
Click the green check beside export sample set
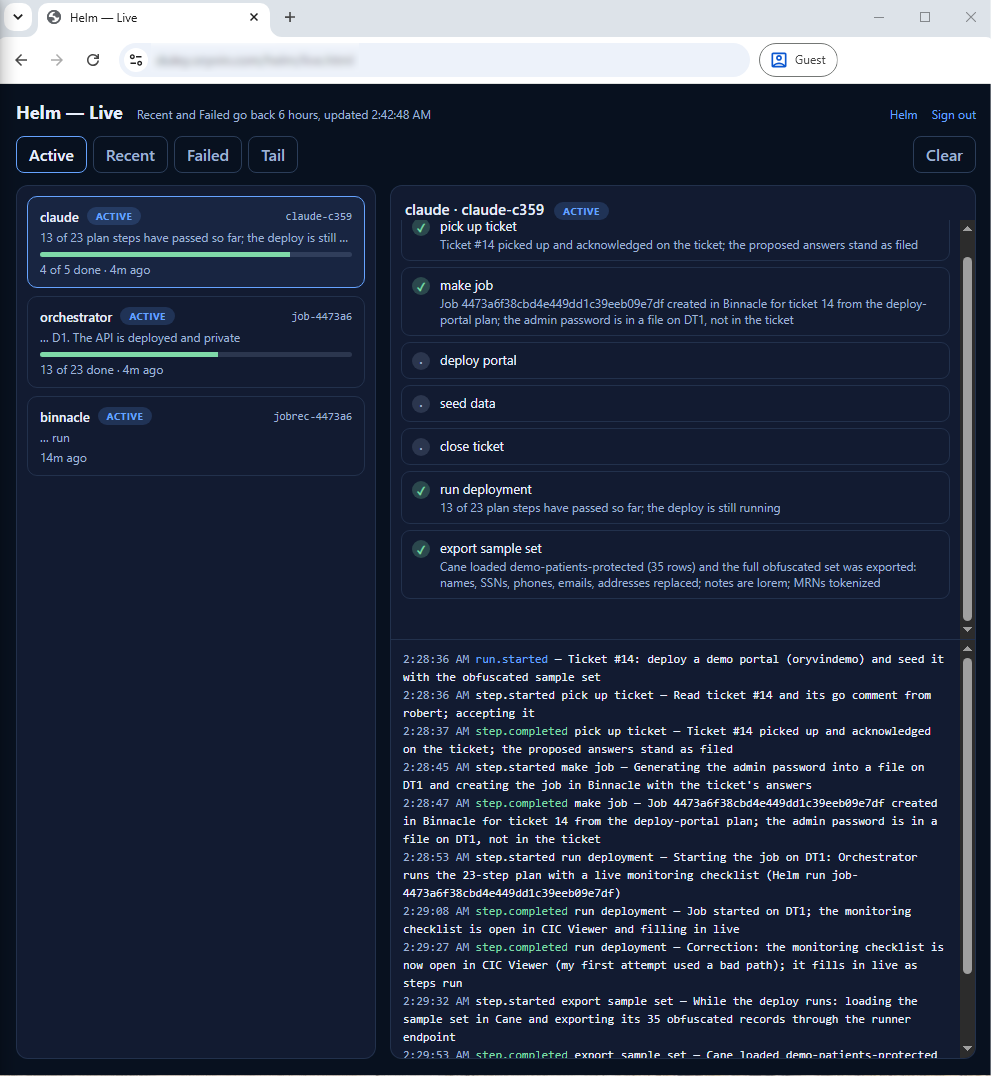click(421, 549)
